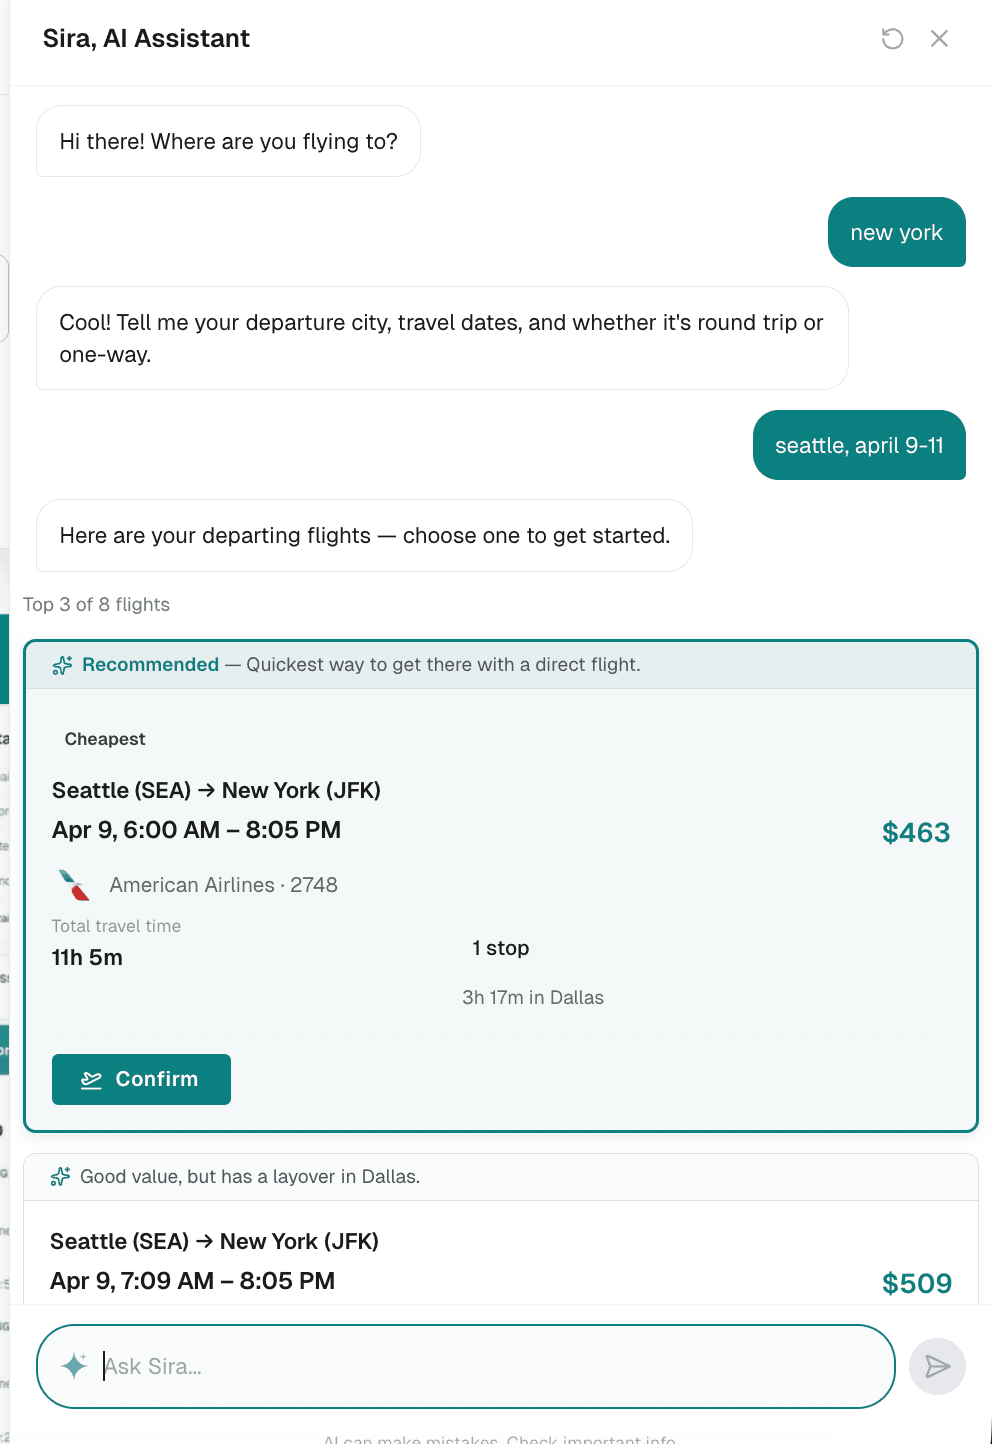
Task: Click the restart conversation icon
Action: (x=892, y=39)
